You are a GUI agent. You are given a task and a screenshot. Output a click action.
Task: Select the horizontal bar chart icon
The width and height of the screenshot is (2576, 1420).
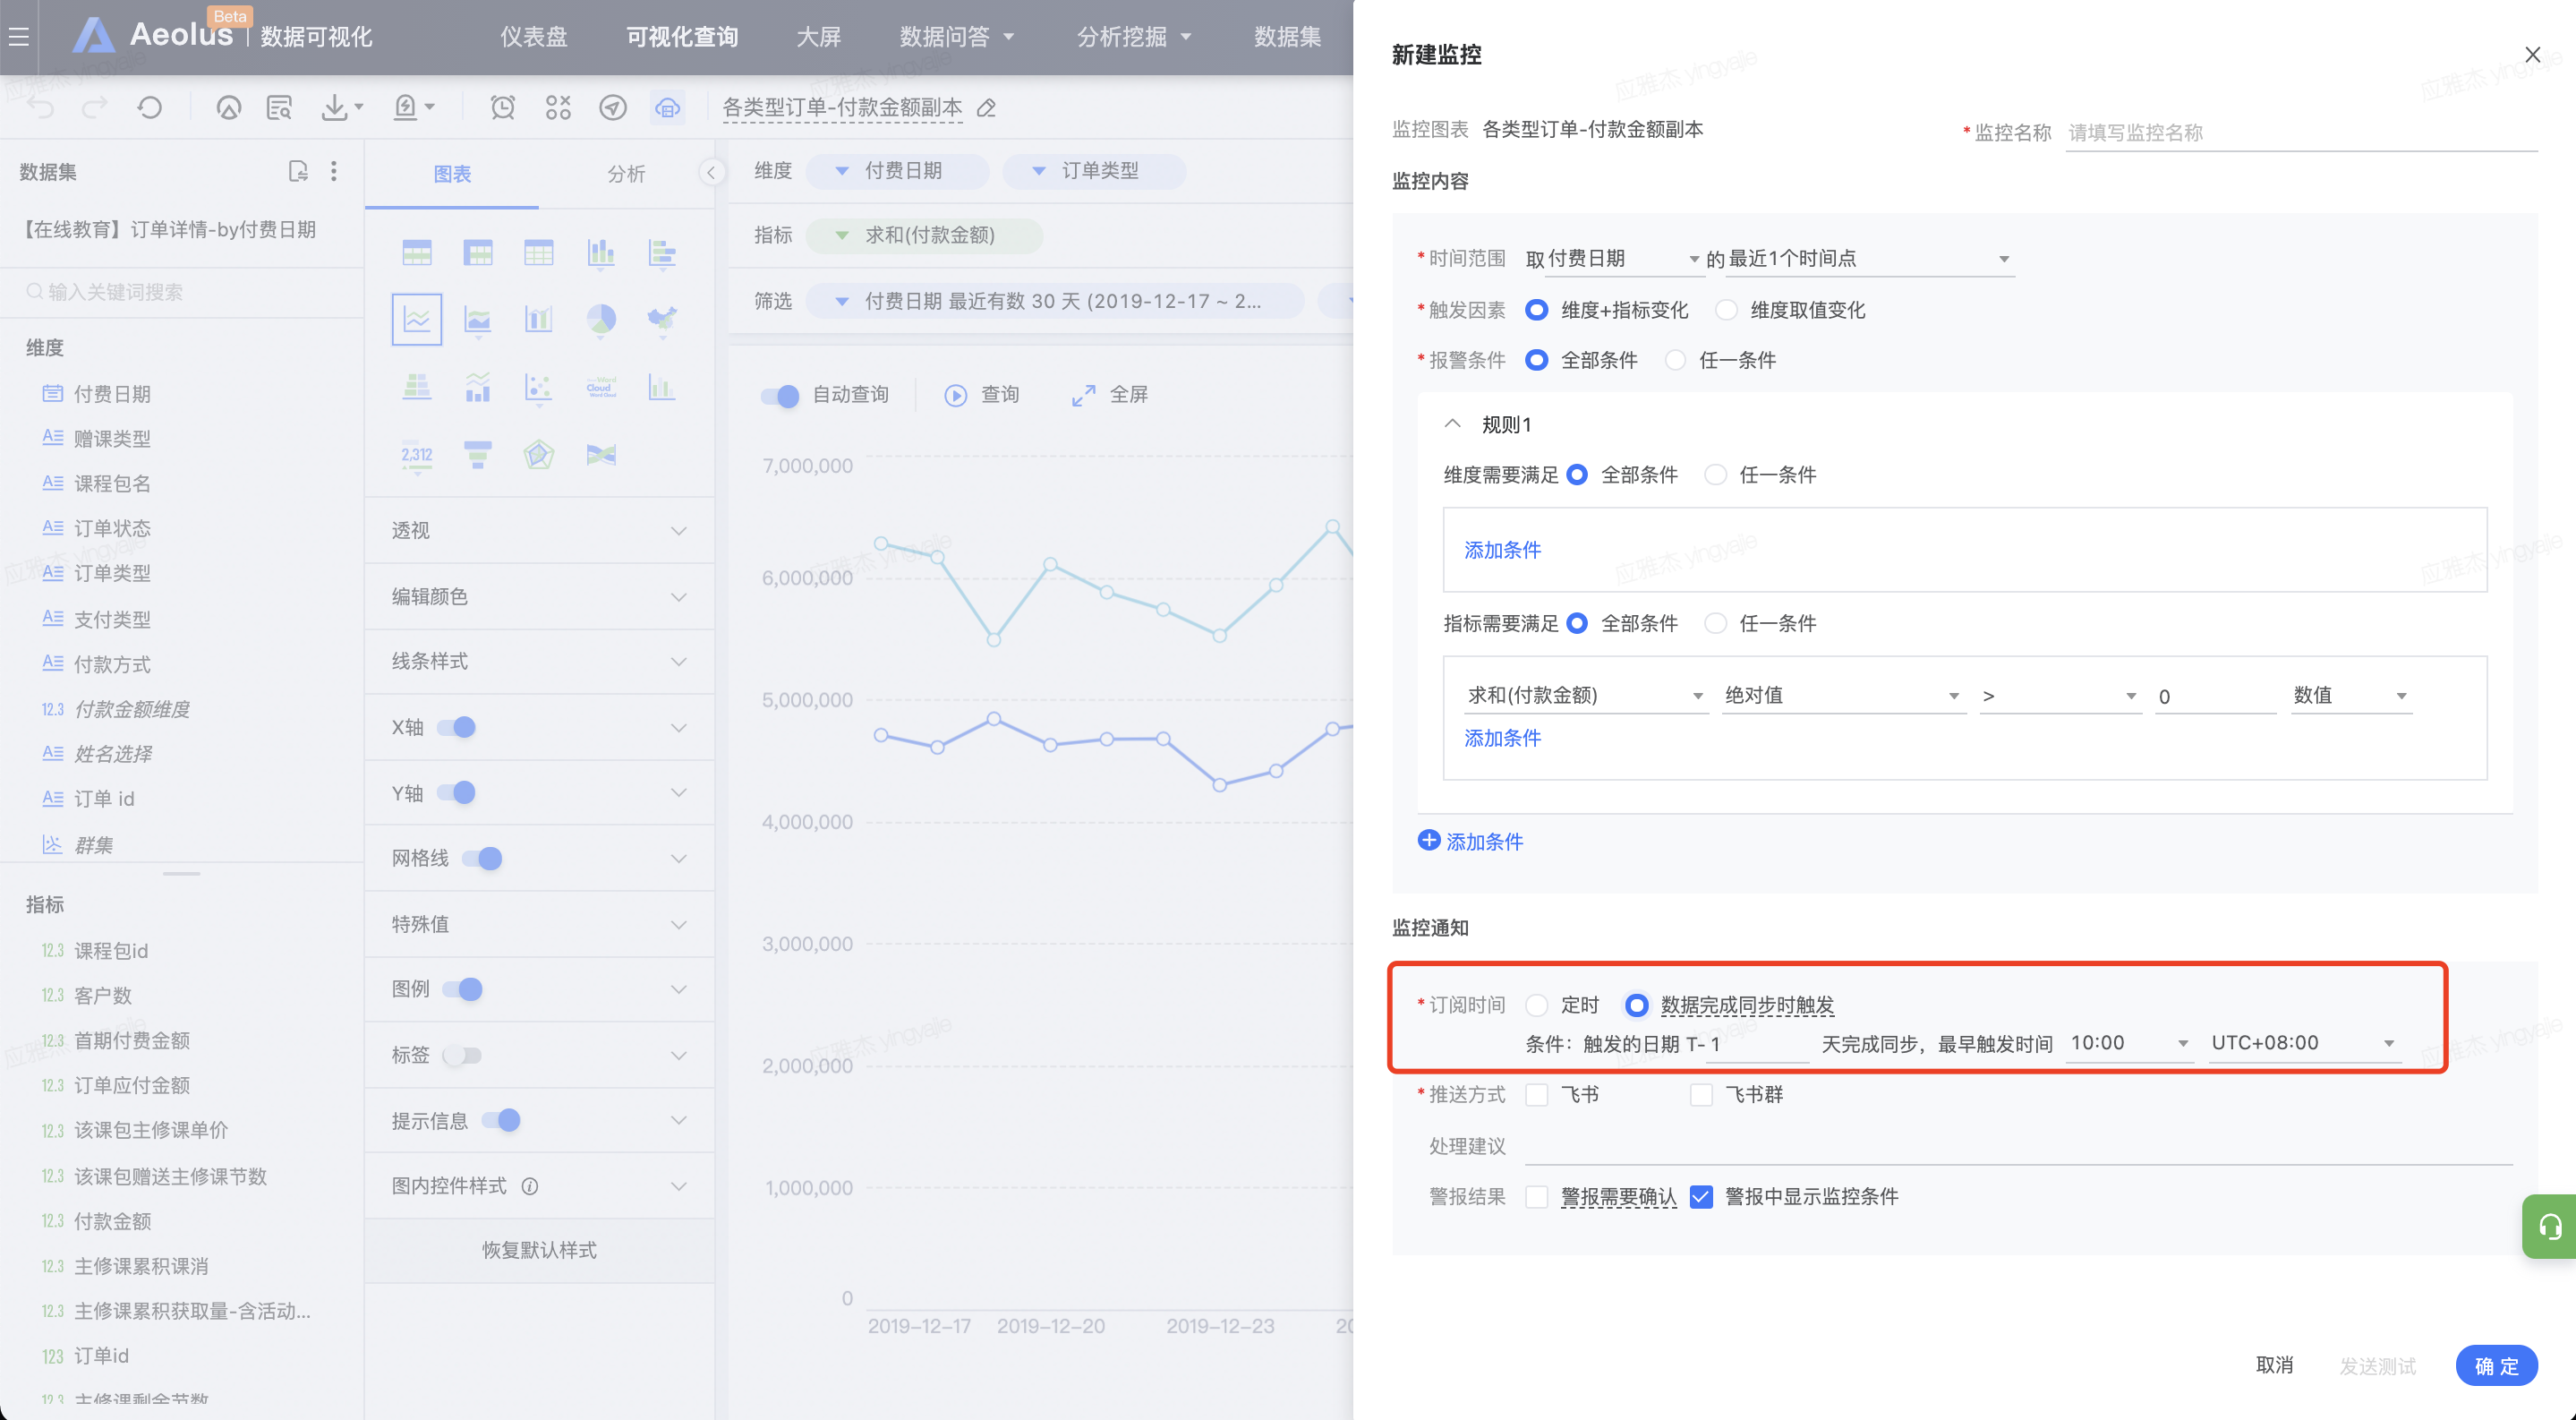point(662,253)
